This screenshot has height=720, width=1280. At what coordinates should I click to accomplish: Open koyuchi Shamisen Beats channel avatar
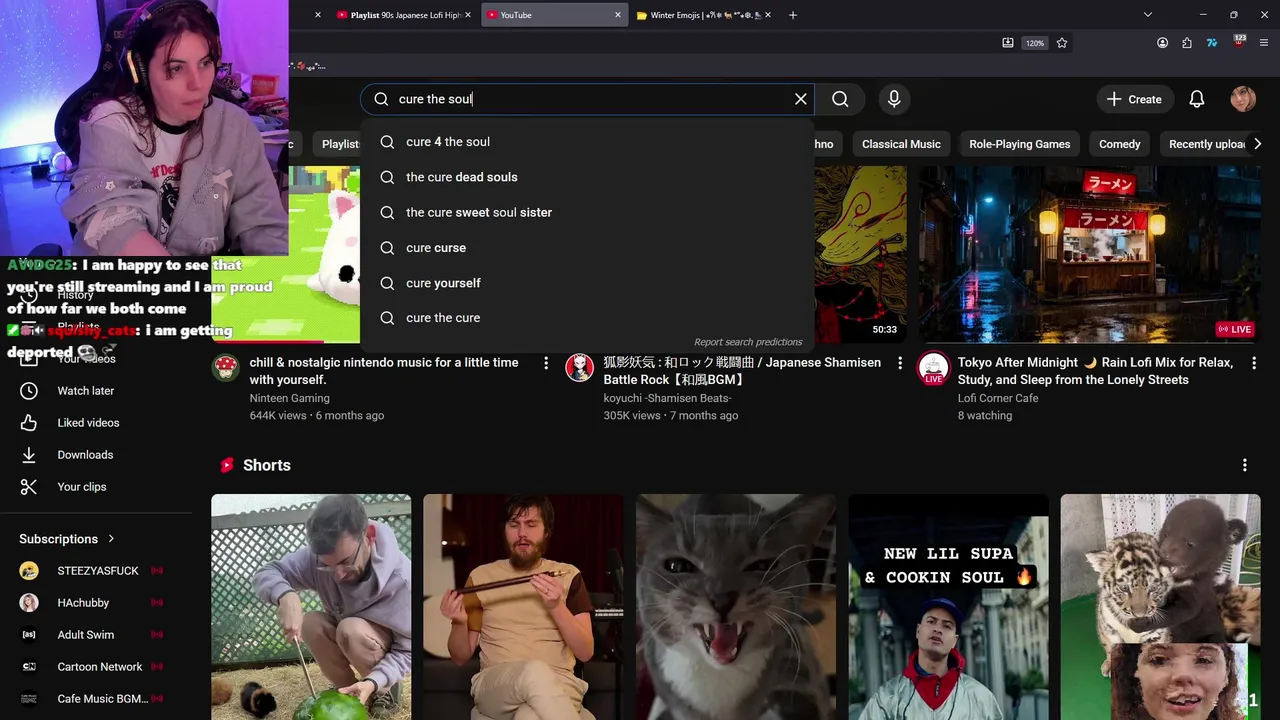point(579,367)
